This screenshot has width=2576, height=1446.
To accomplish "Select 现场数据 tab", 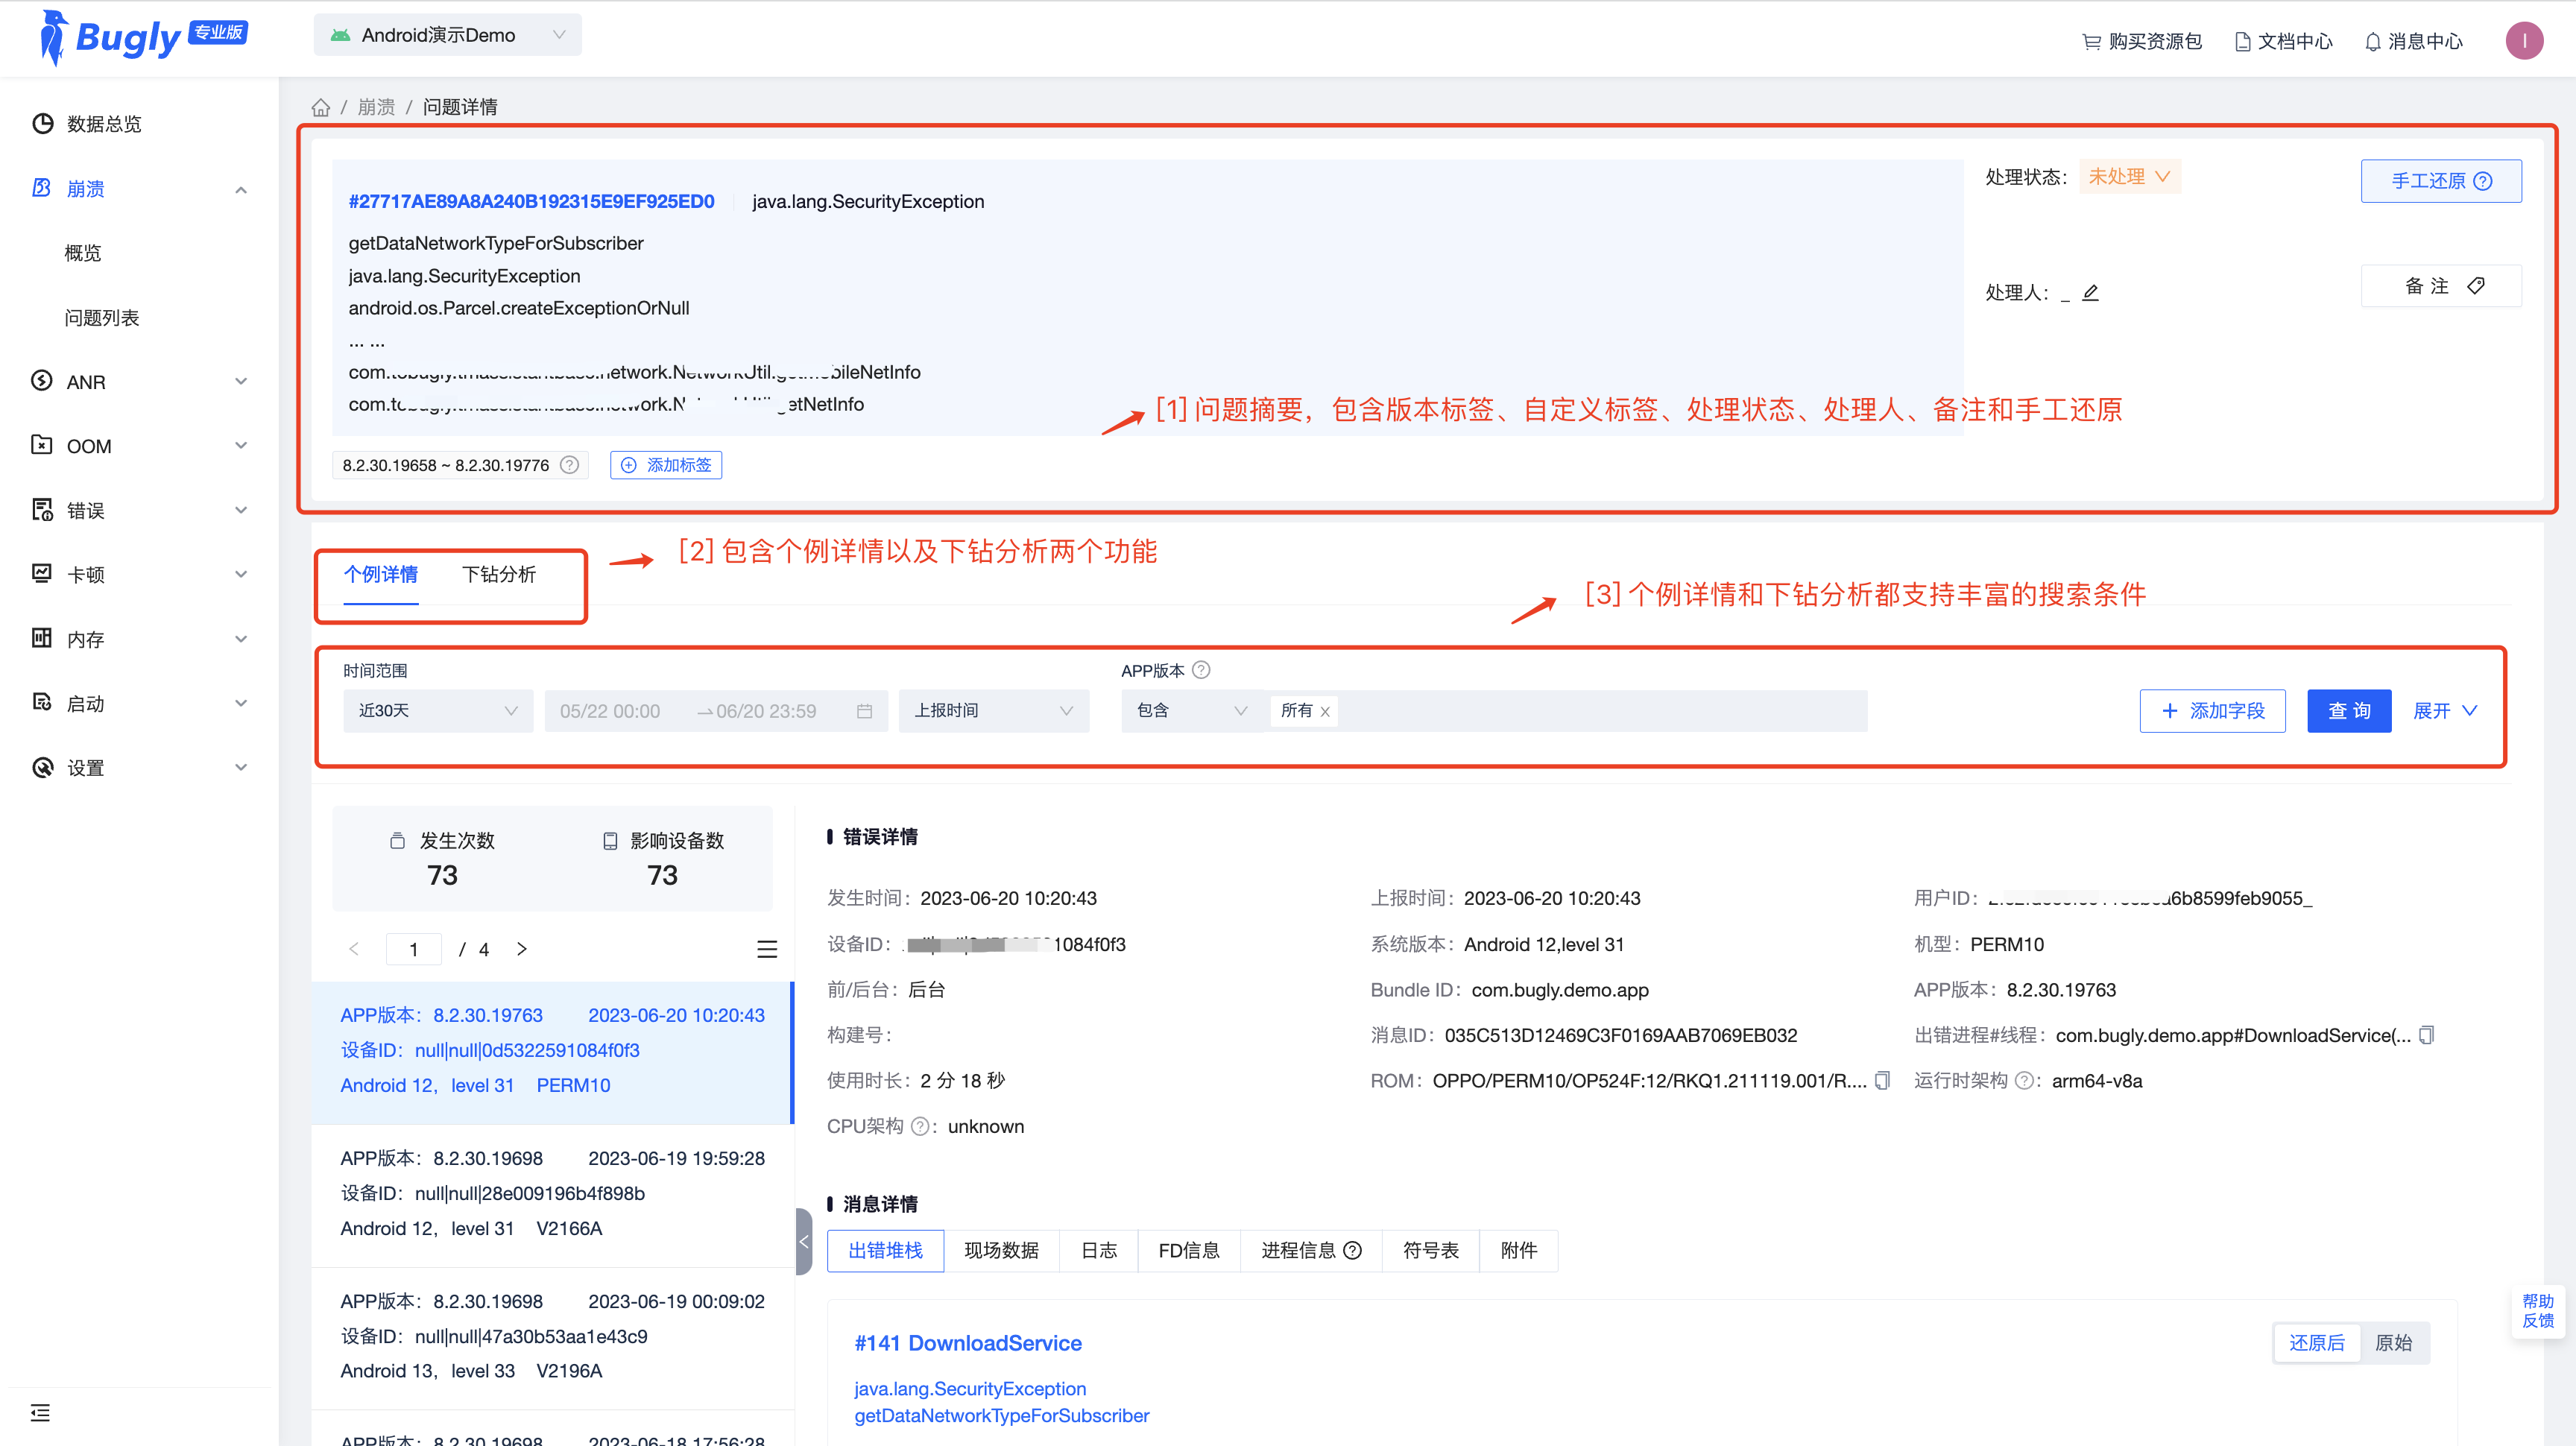I will [1001, 1251].
